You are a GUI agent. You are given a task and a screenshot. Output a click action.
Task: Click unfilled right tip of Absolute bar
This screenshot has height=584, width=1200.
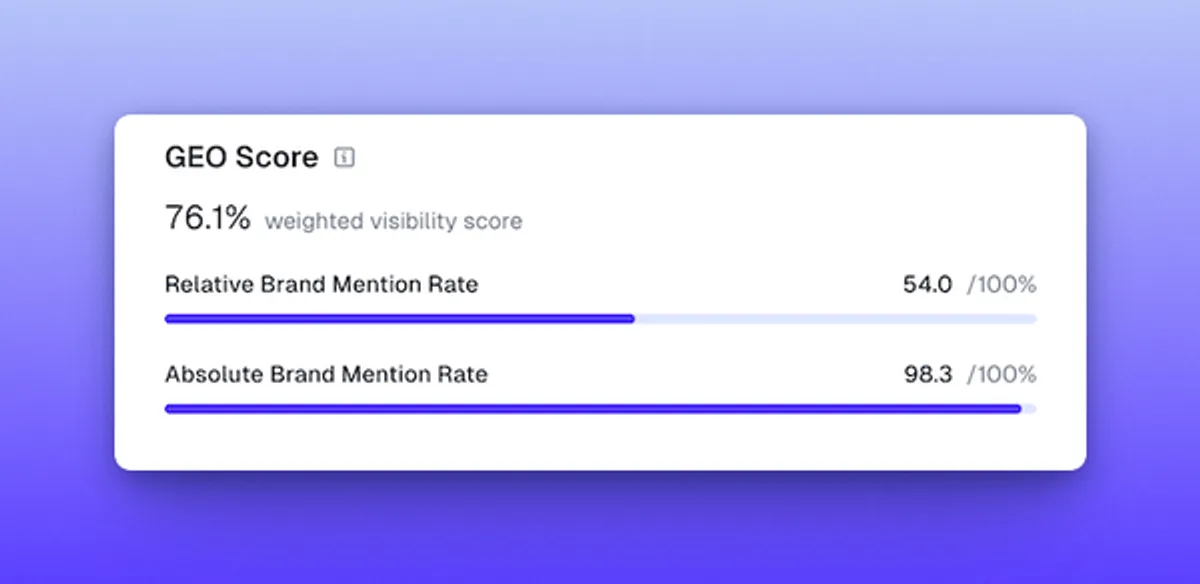[x=1030, y=409]
